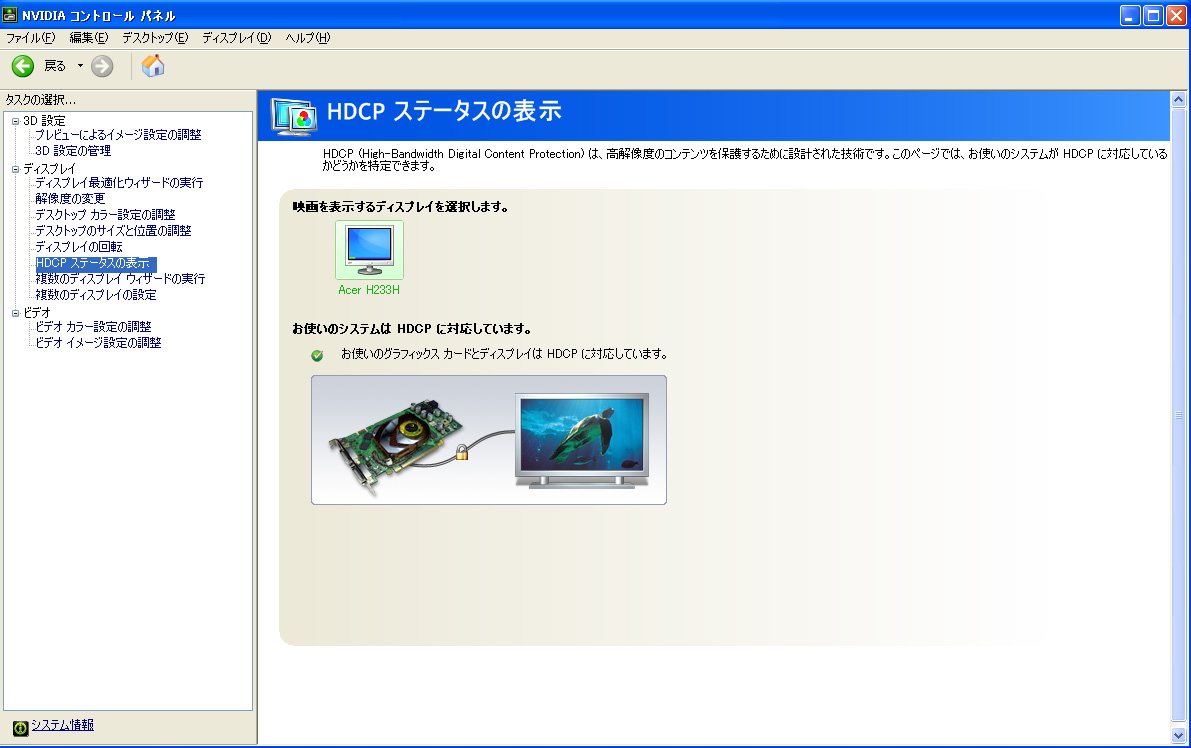1191x748 pixels.
Task: Collapse the 3D 設定 tree node
Action: (15, 122)
